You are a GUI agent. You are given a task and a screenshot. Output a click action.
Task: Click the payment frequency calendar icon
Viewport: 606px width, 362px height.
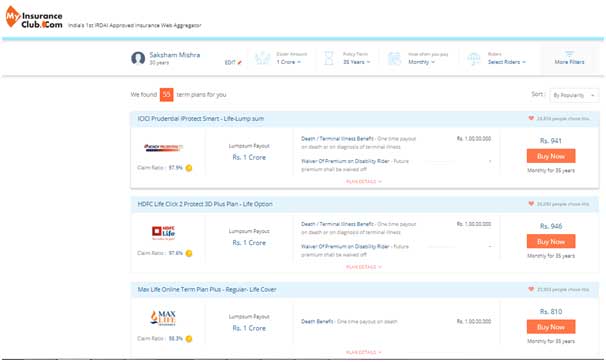pyautogui.click(x=395, y=58)
